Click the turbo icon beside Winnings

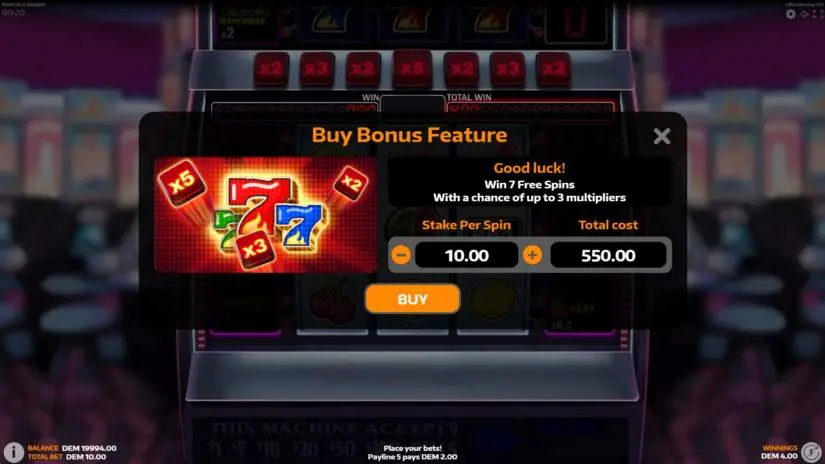click(x=811, y=452)
